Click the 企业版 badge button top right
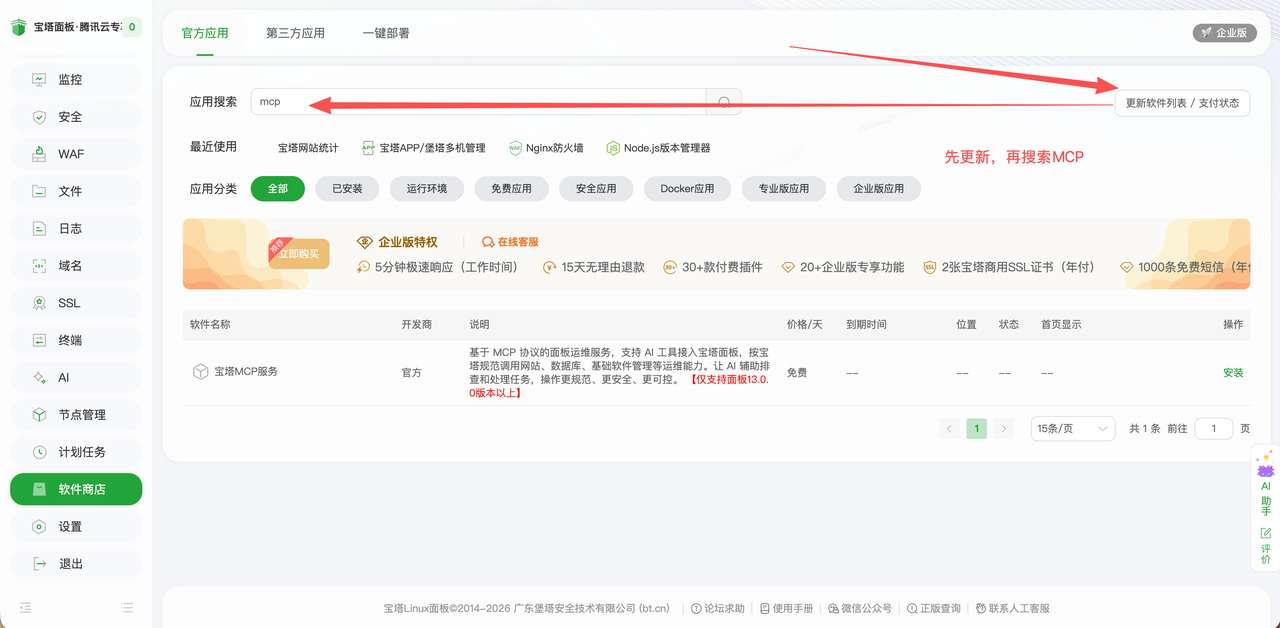Screen dimensions: 1280x628 pyautogui.click(x=1224, y=33)
